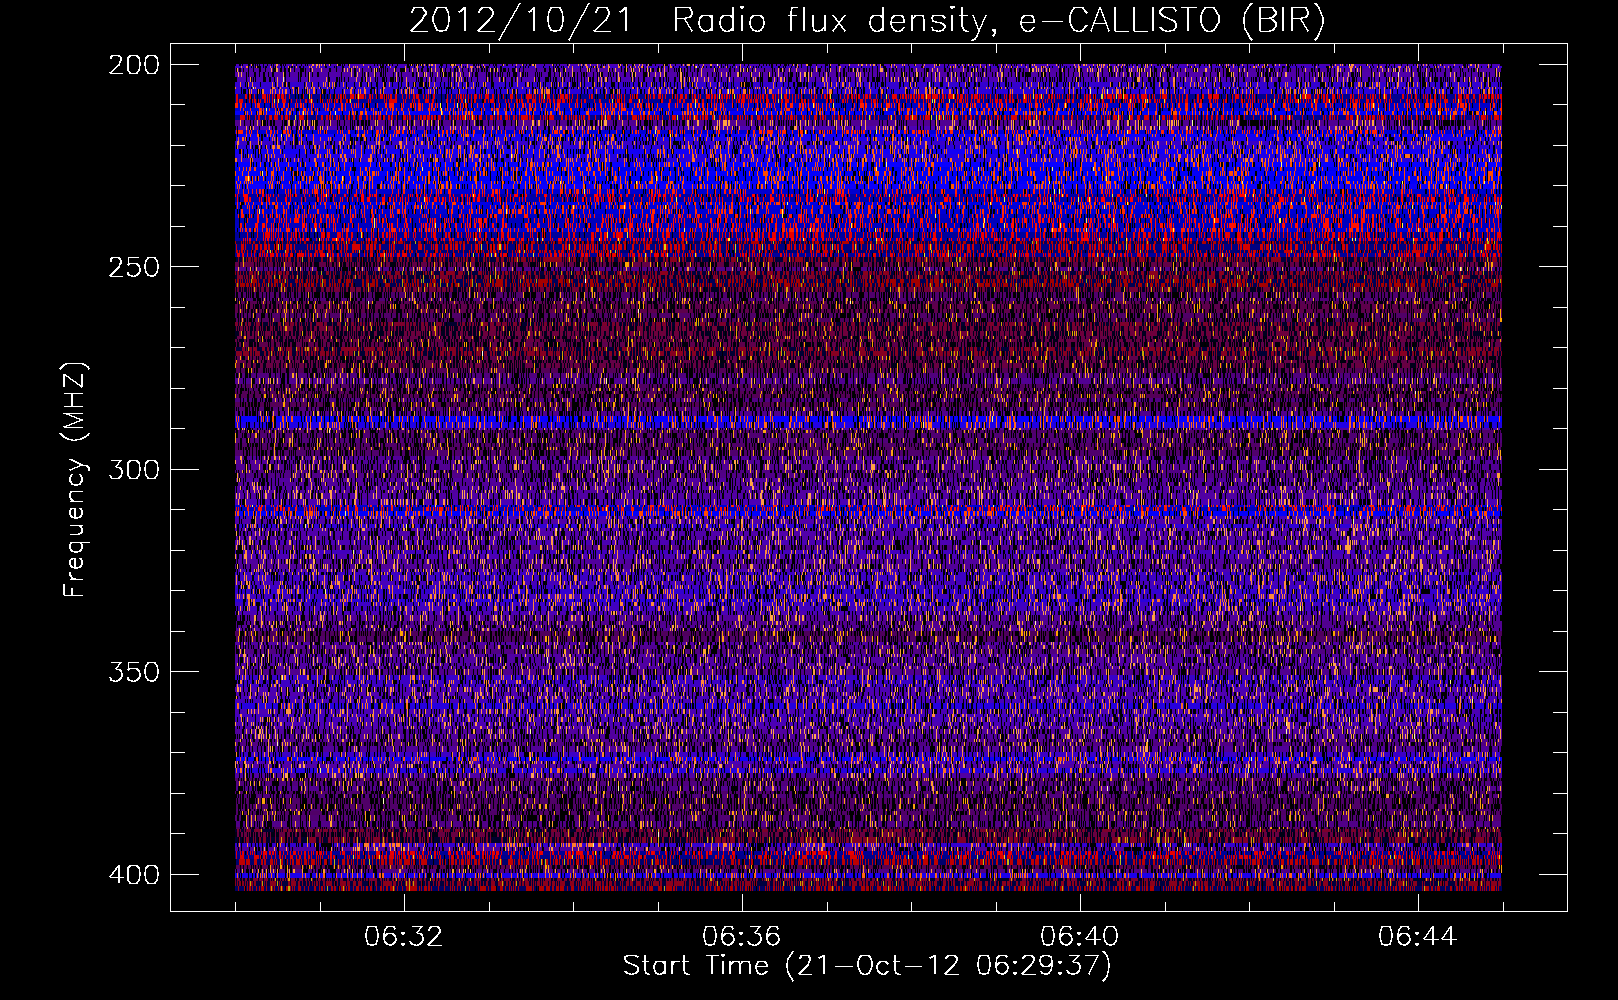Select the 200 frequency tick label
The height and width of the screenshot is (1000, 1618).
(132, 65)
